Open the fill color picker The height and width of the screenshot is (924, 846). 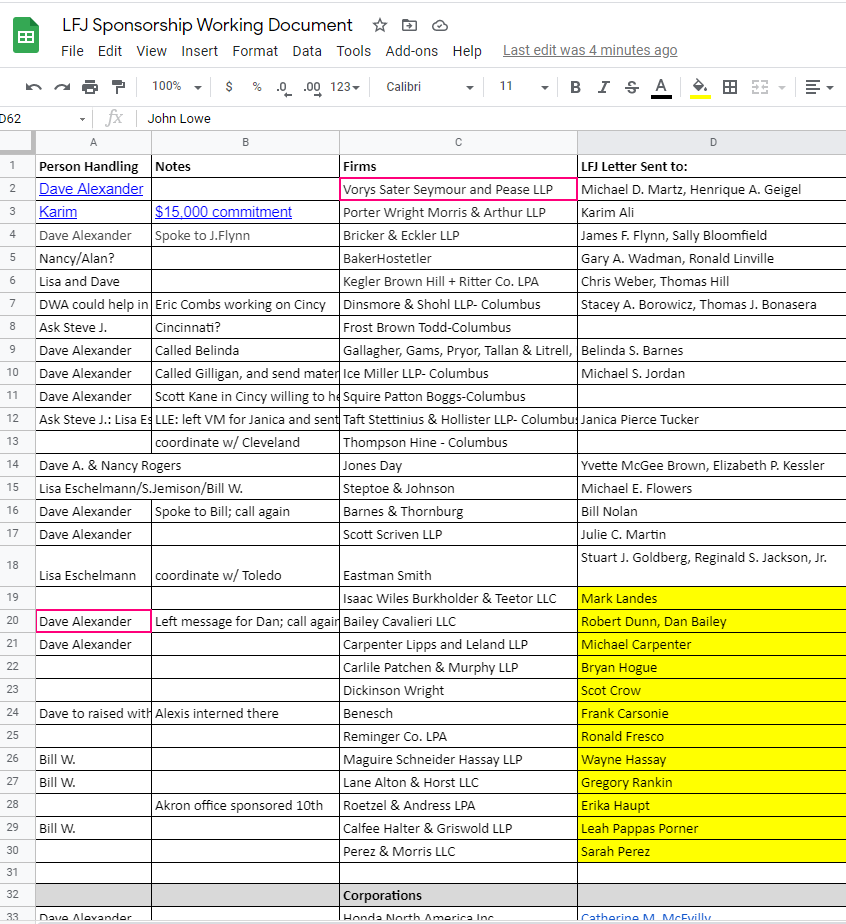tap(700, 88)
